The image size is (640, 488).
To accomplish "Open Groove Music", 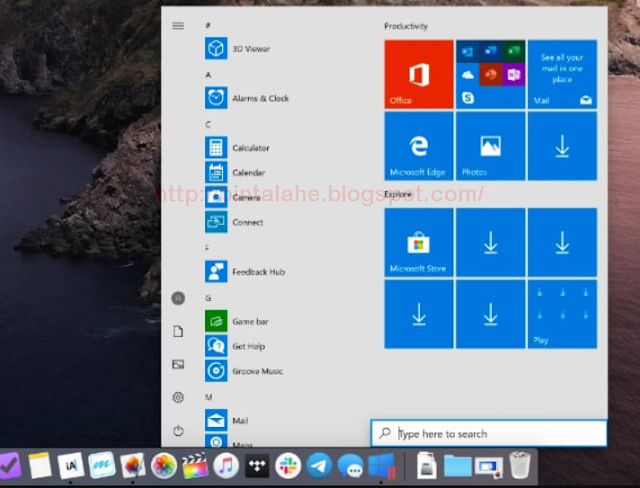I will point(244,371).
